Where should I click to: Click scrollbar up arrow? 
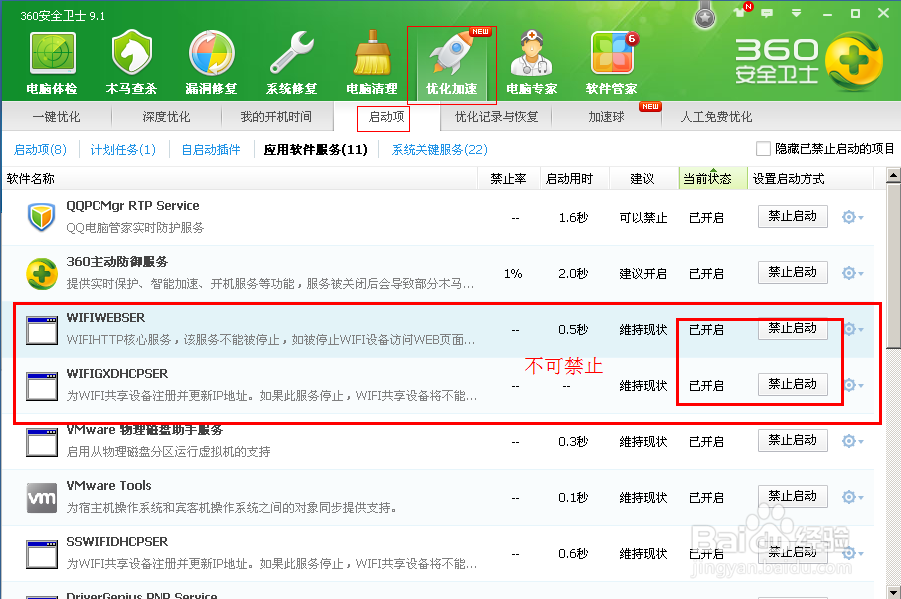tap(893, 174)
